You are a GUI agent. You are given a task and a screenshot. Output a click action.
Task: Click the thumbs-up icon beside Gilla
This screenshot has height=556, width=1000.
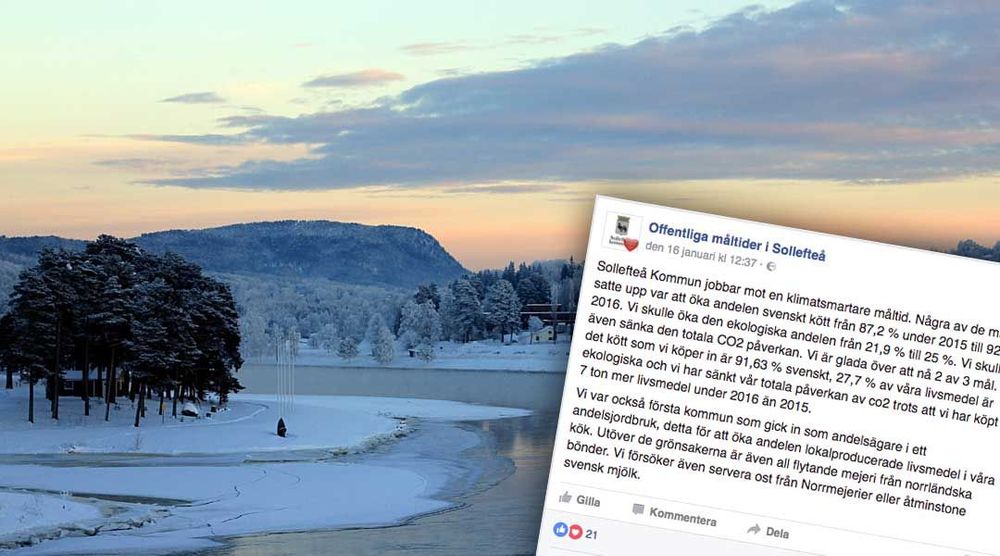566,497
